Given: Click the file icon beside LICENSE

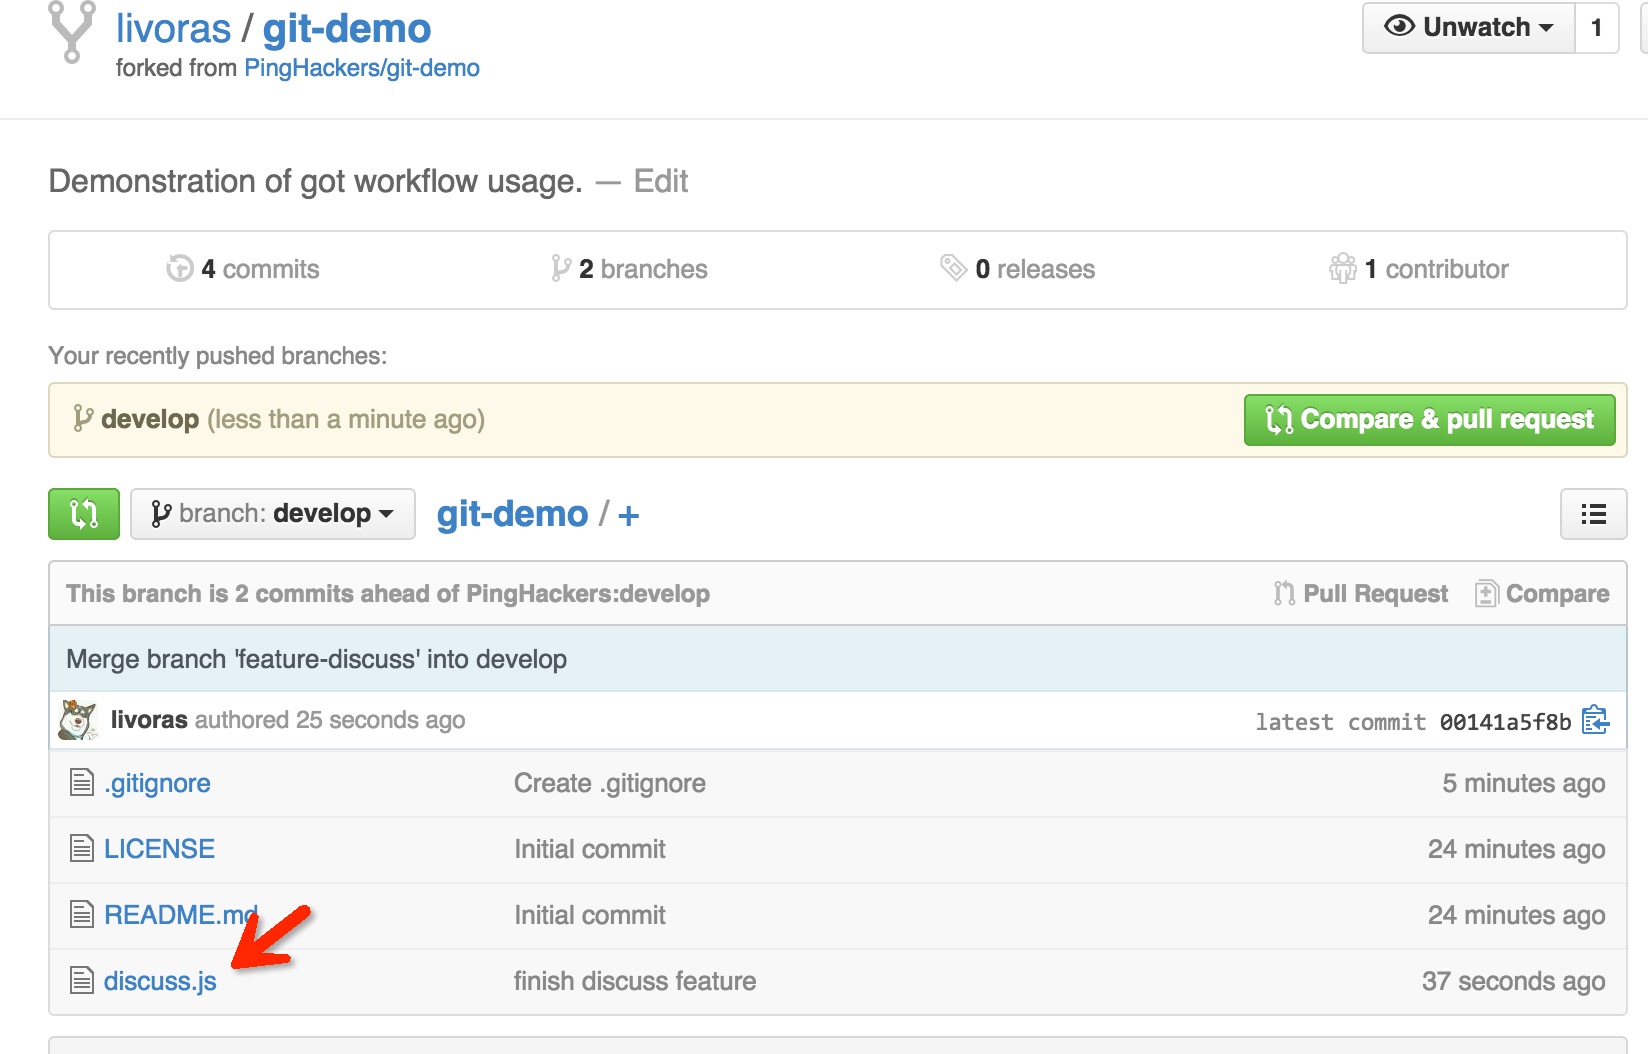Looking at the screenshot, I should click(x=82, y=848).
